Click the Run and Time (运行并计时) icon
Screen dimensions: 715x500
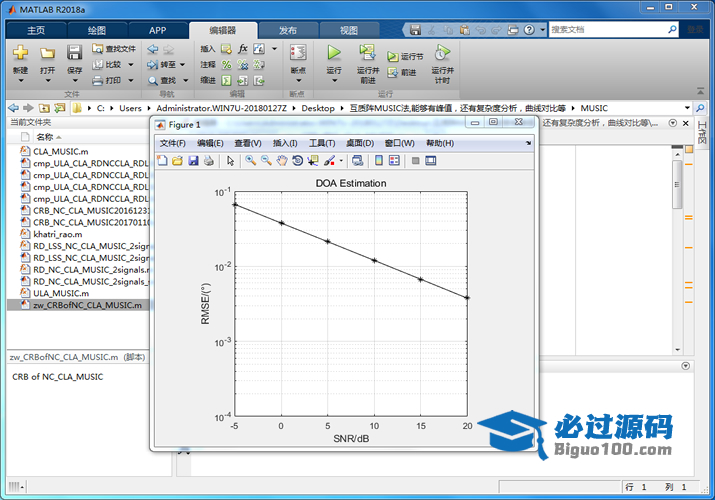[x=442, y=53]
